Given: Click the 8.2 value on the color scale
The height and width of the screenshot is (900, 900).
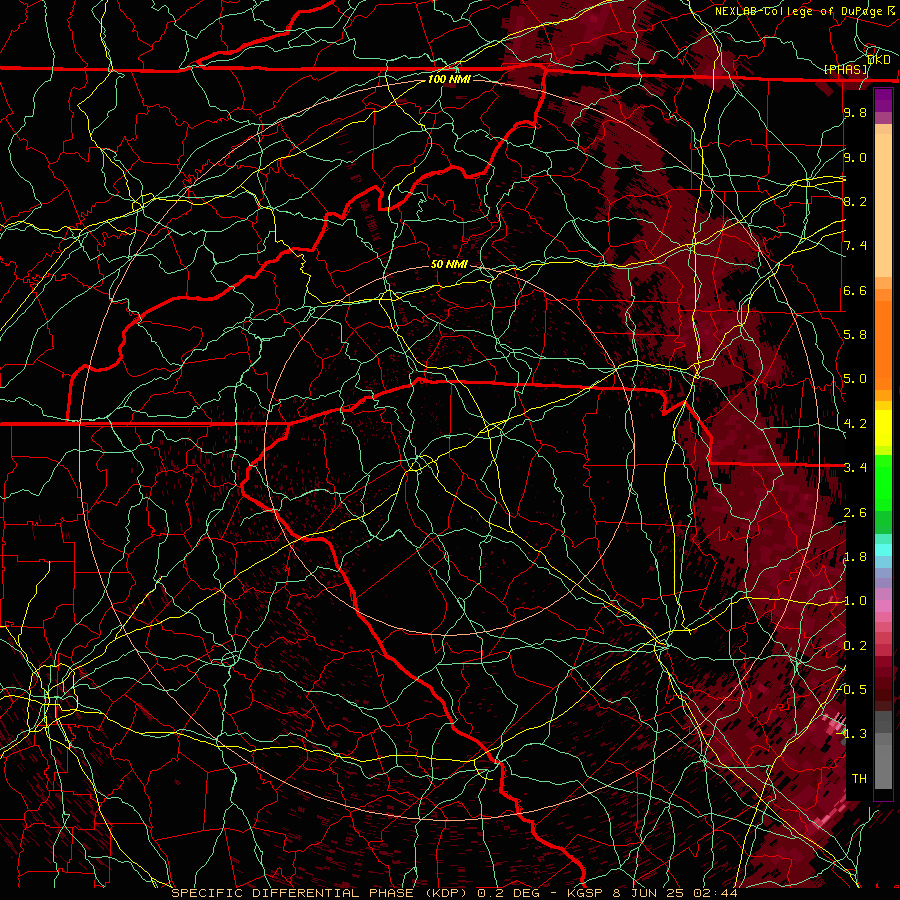Looking at the screenshot, I should (855, 201).
